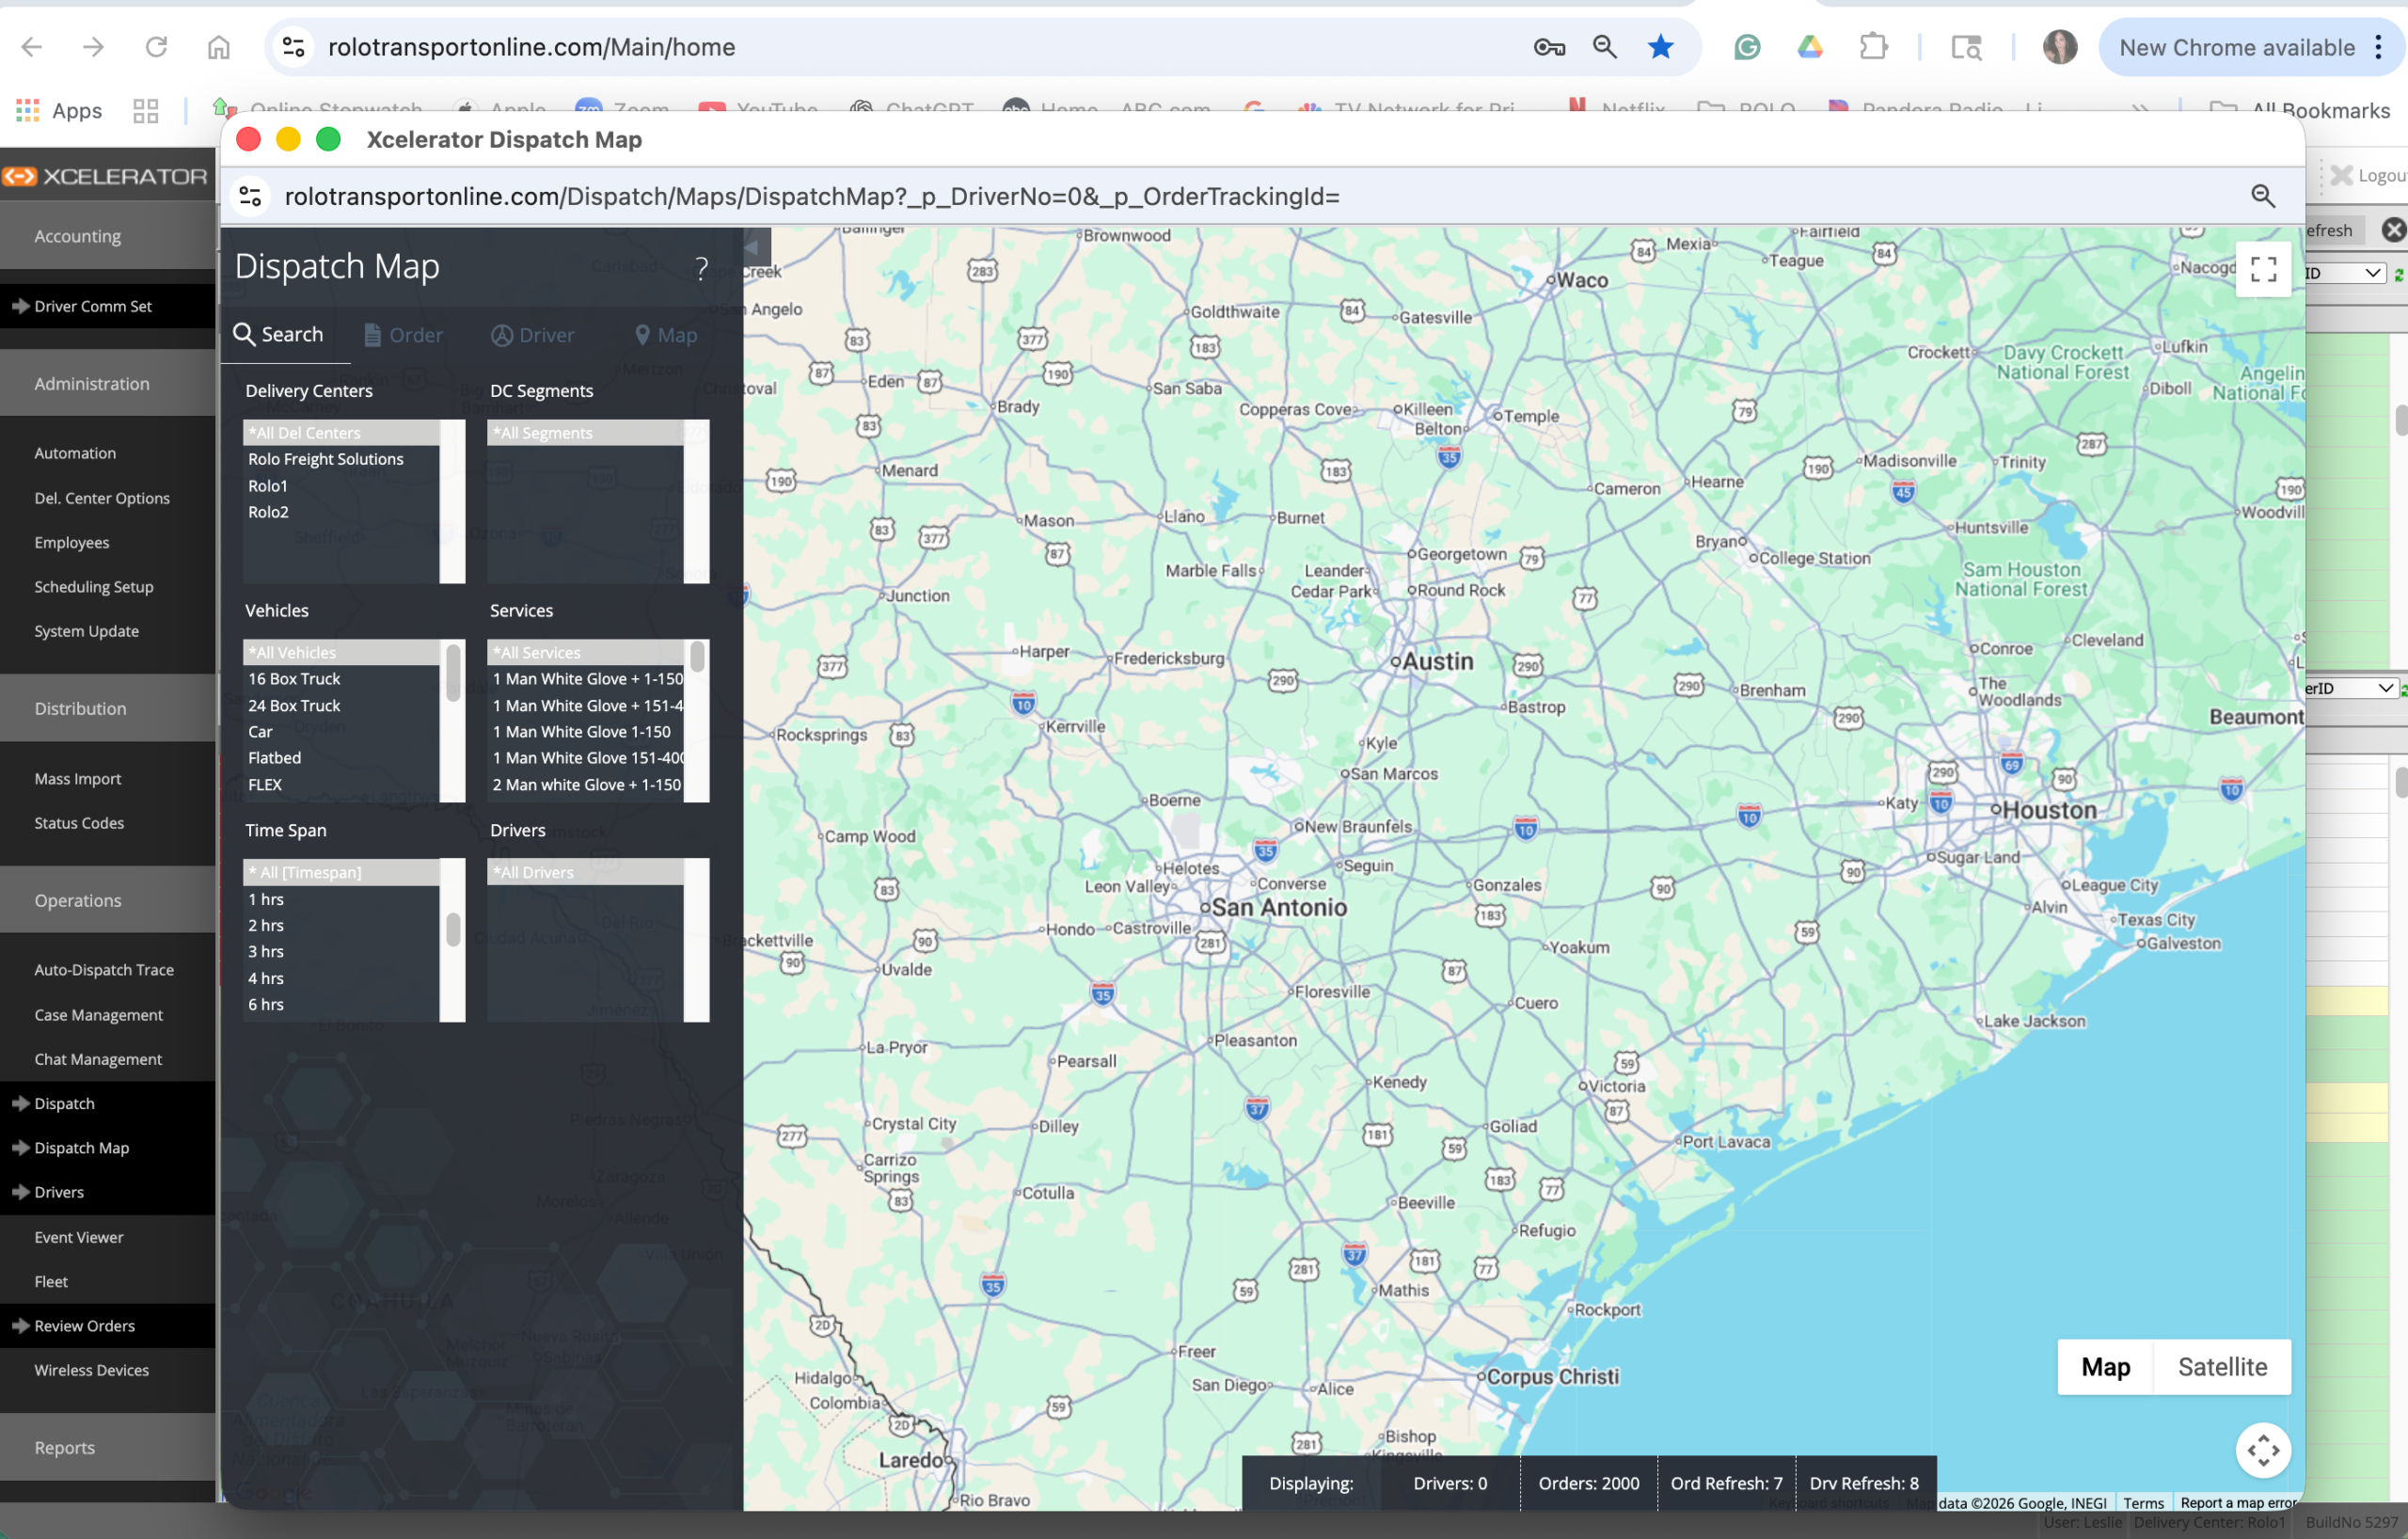The image size is (2408, 1539).
Task: Bookmark this page with the star icon
Action: click(1661, 47)
